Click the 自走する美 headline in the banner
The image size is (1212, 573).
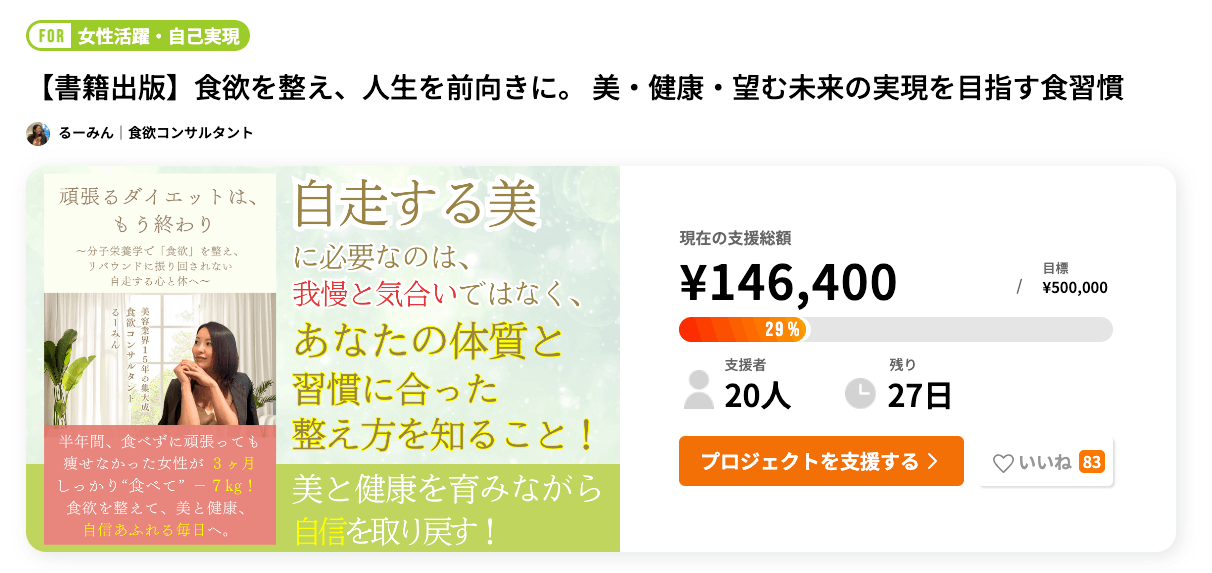click(417, 205)
